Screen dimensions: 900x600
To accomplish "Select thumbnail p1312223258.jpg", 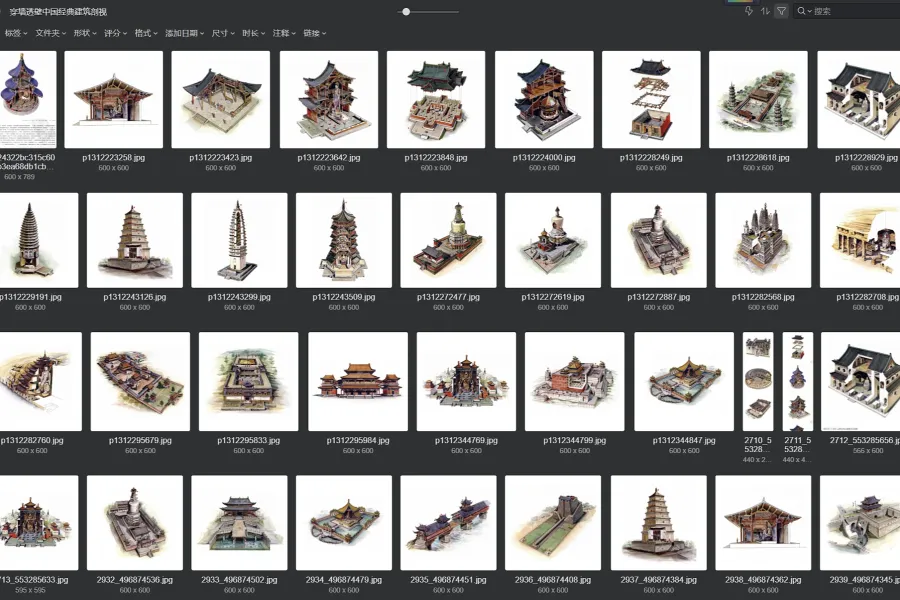I will point(114,100).
